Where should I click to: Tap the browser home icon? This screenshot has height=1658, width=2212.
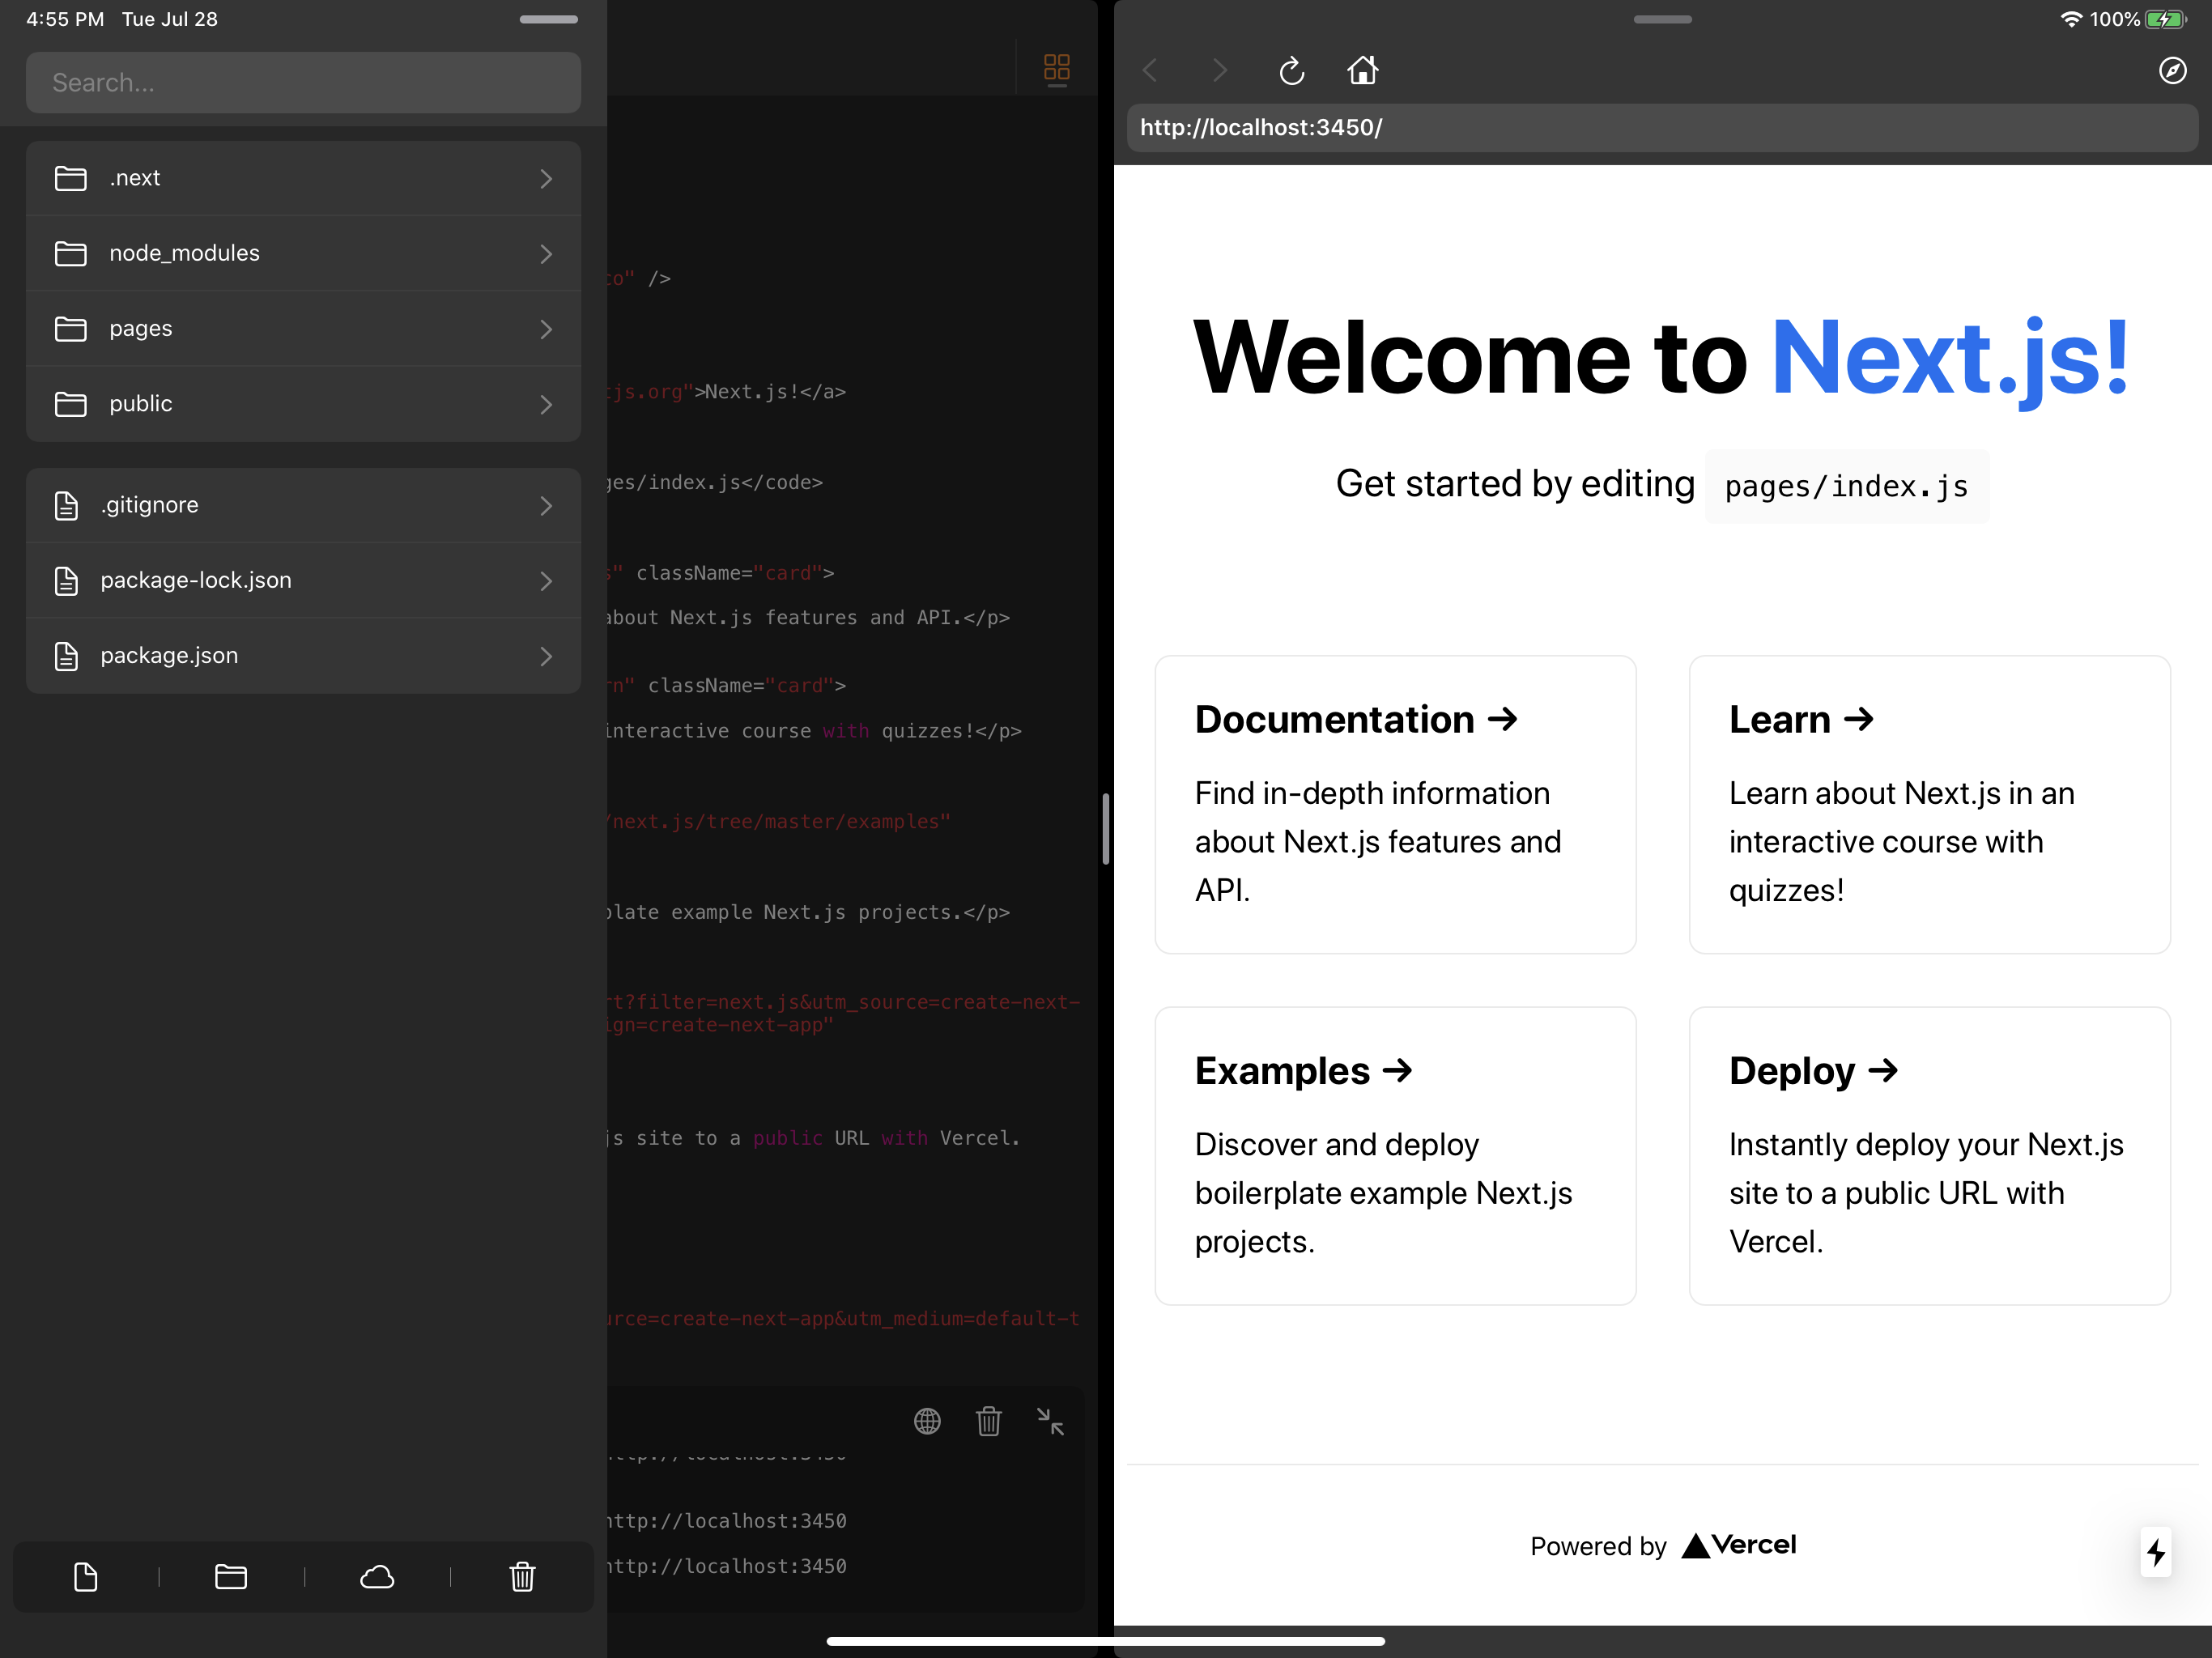pyautogui.click(x=1362, y=70)
